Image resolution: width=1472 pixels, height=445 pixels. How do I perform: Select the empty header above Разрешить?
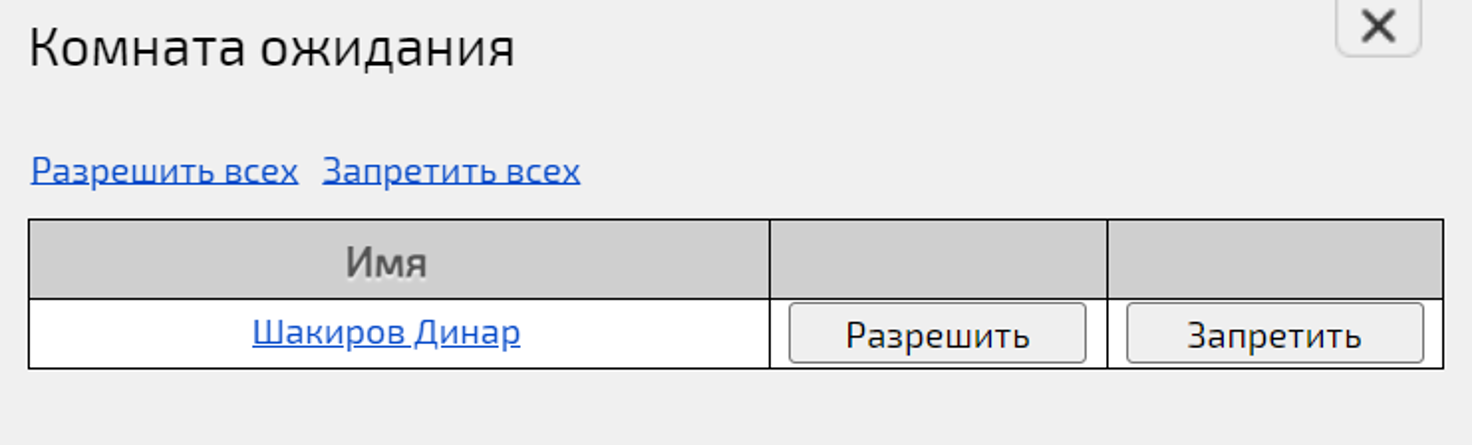pyautogui.click(x=938, y=260)
